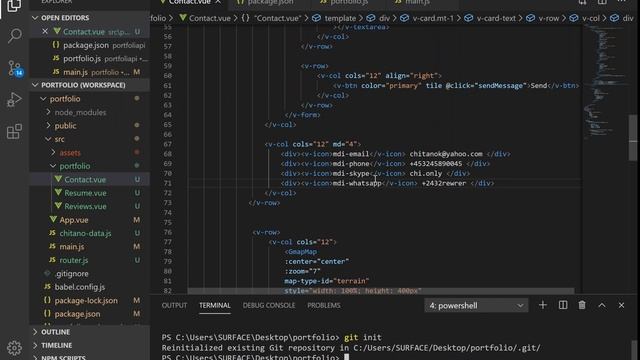This screenshot has width=640, height=360.
Task: Switch to the DEBUG CONSOLE tab
Action: point(269,305)
